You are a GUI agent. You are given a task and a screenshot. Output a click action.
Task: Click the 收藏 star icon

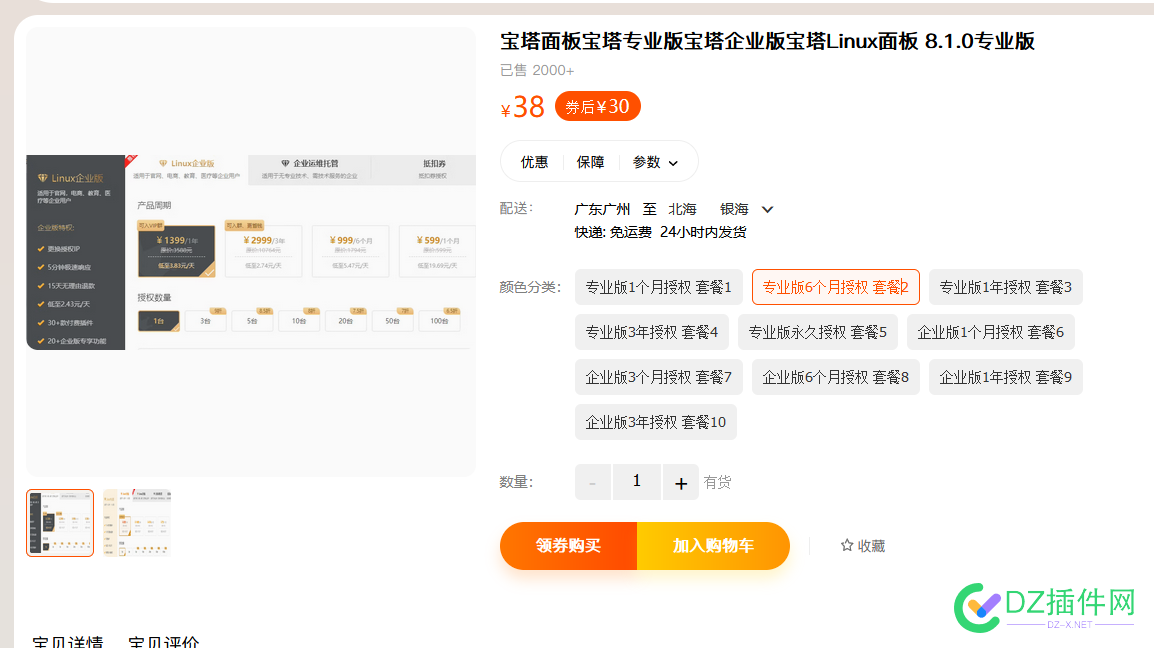pyautogui.click(x=847, y=545)
